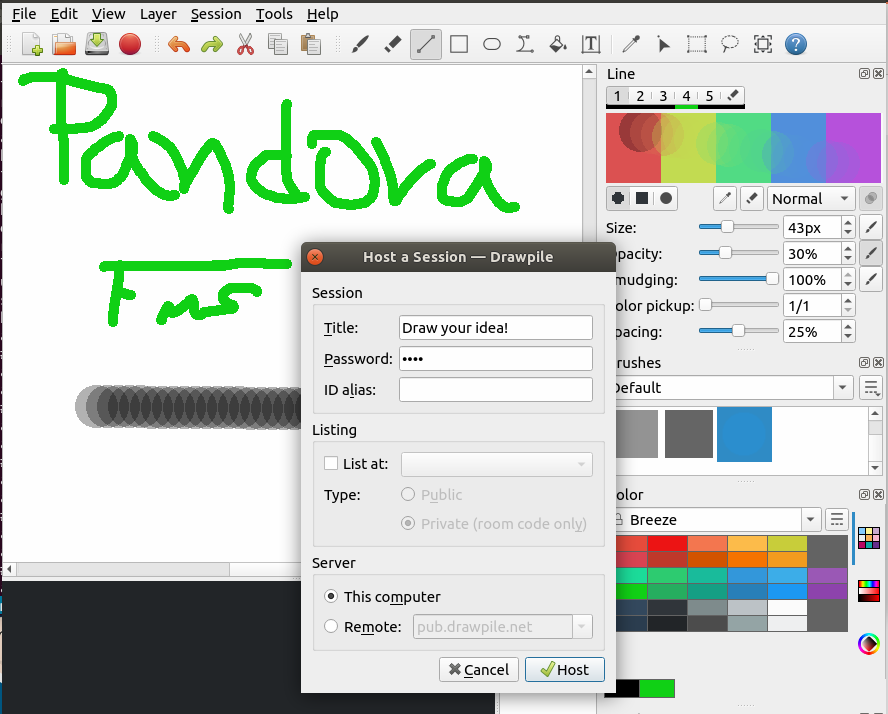Open the Help menu
The image size is (888, 714).
point(322,14)
